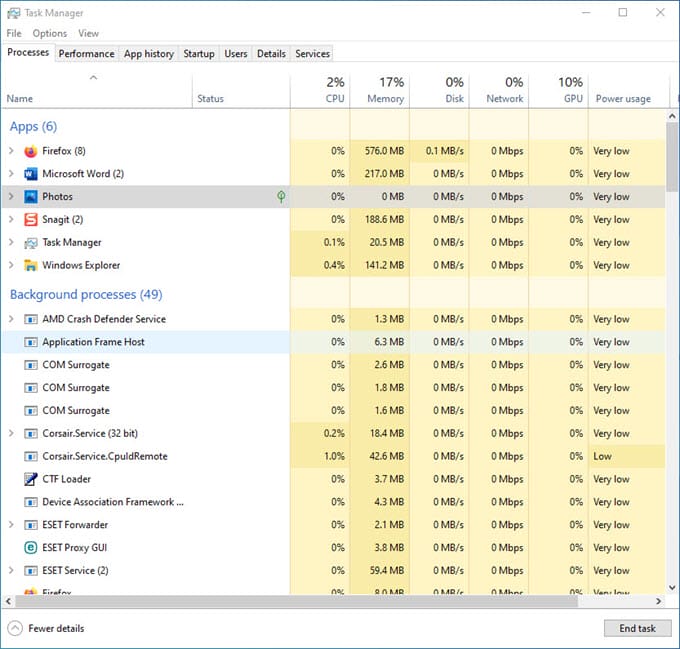Click the green leaf suspended icon on Photos

[x=281, y=197]
